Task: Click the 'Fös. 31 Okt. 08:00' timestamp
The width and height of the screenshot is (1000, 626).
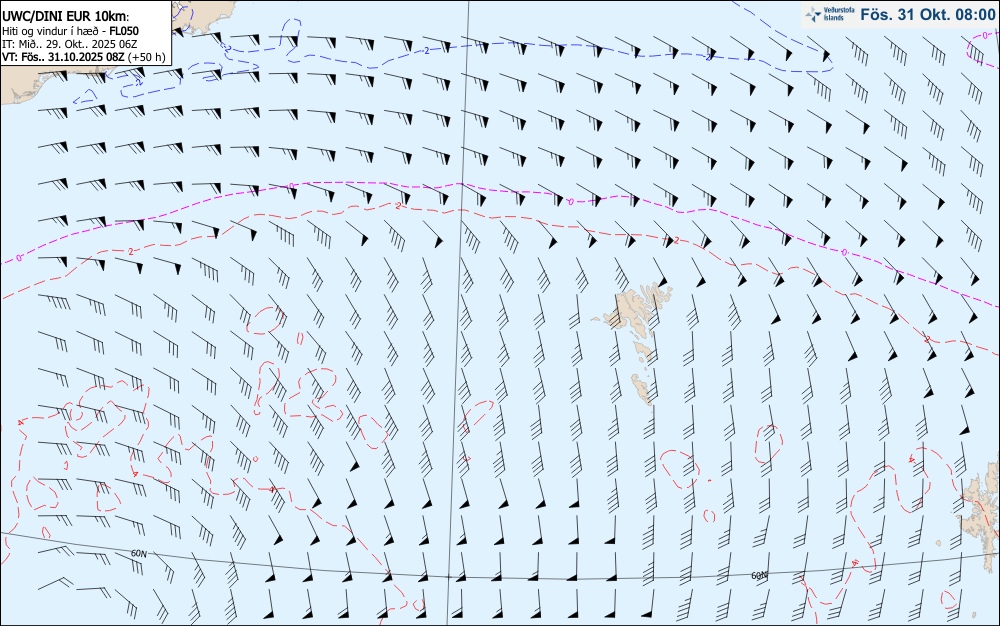Action: point(927,14)
